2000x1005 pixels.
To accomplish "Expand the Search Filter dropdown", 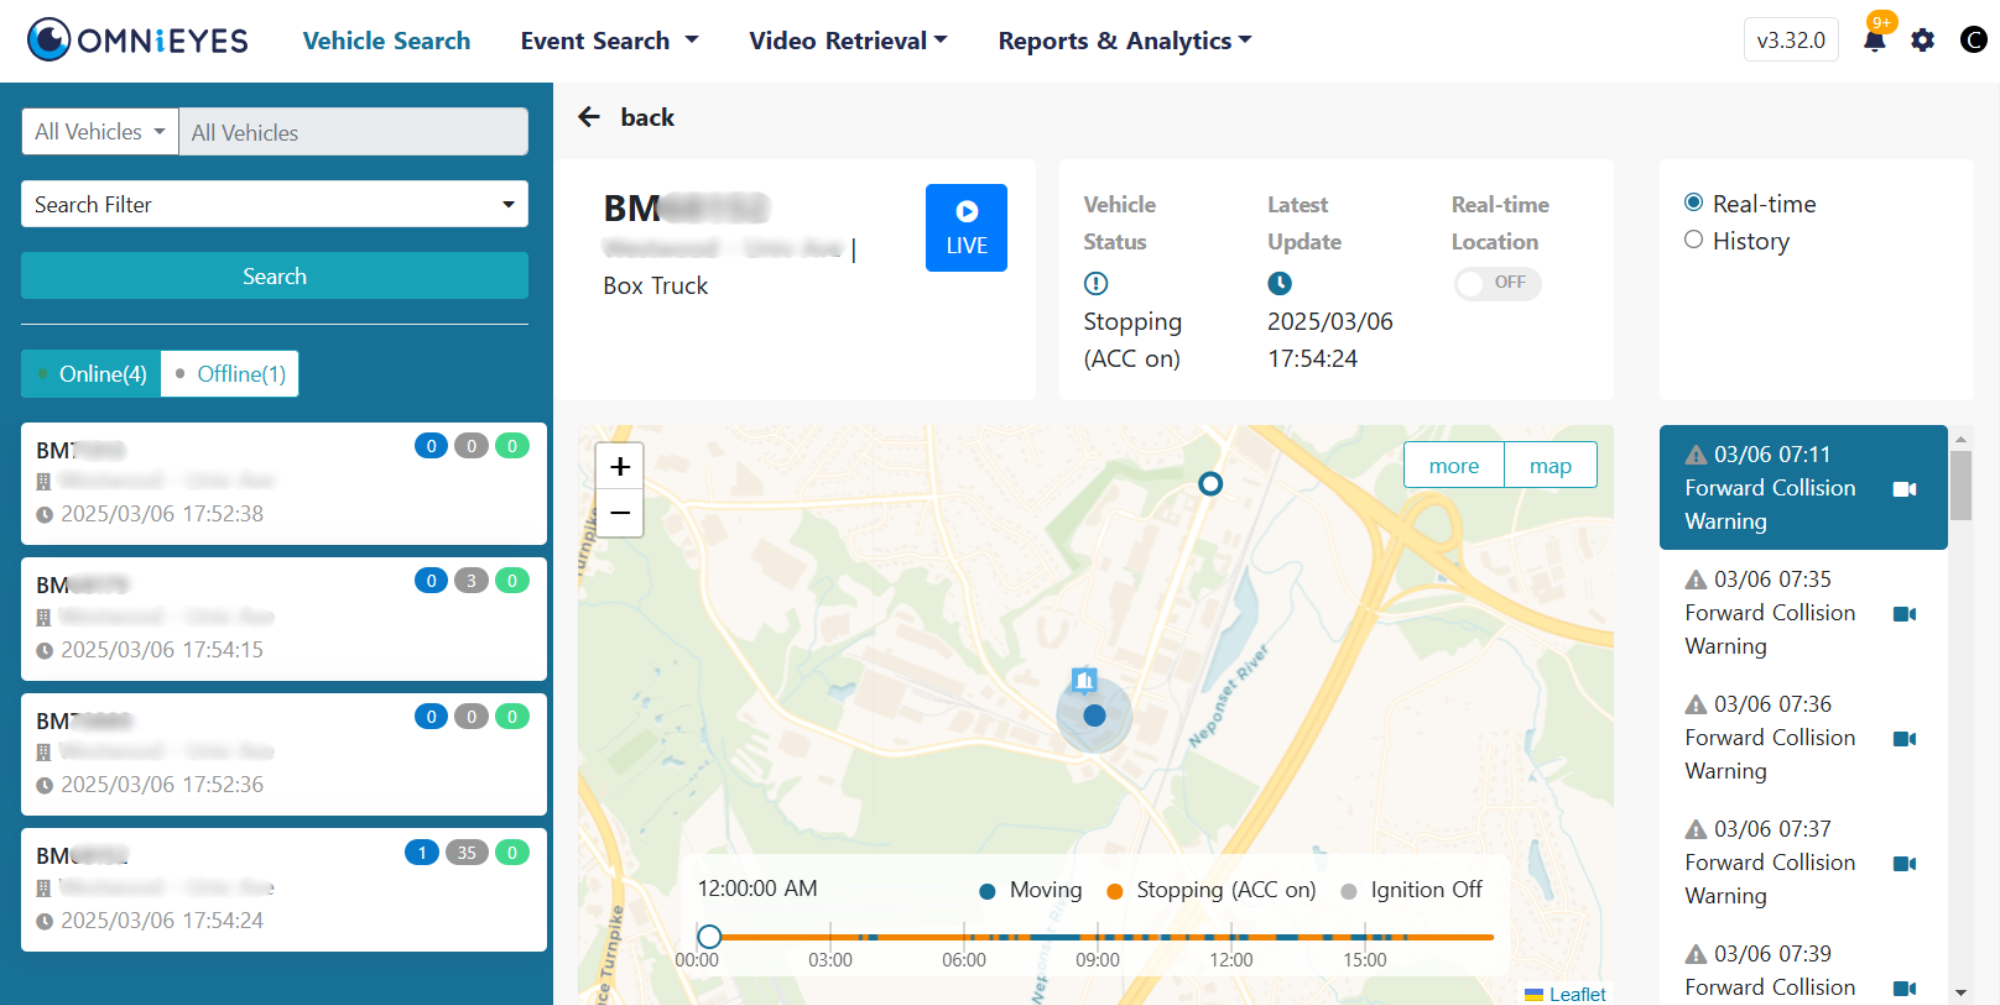I will tap(274, 205).
